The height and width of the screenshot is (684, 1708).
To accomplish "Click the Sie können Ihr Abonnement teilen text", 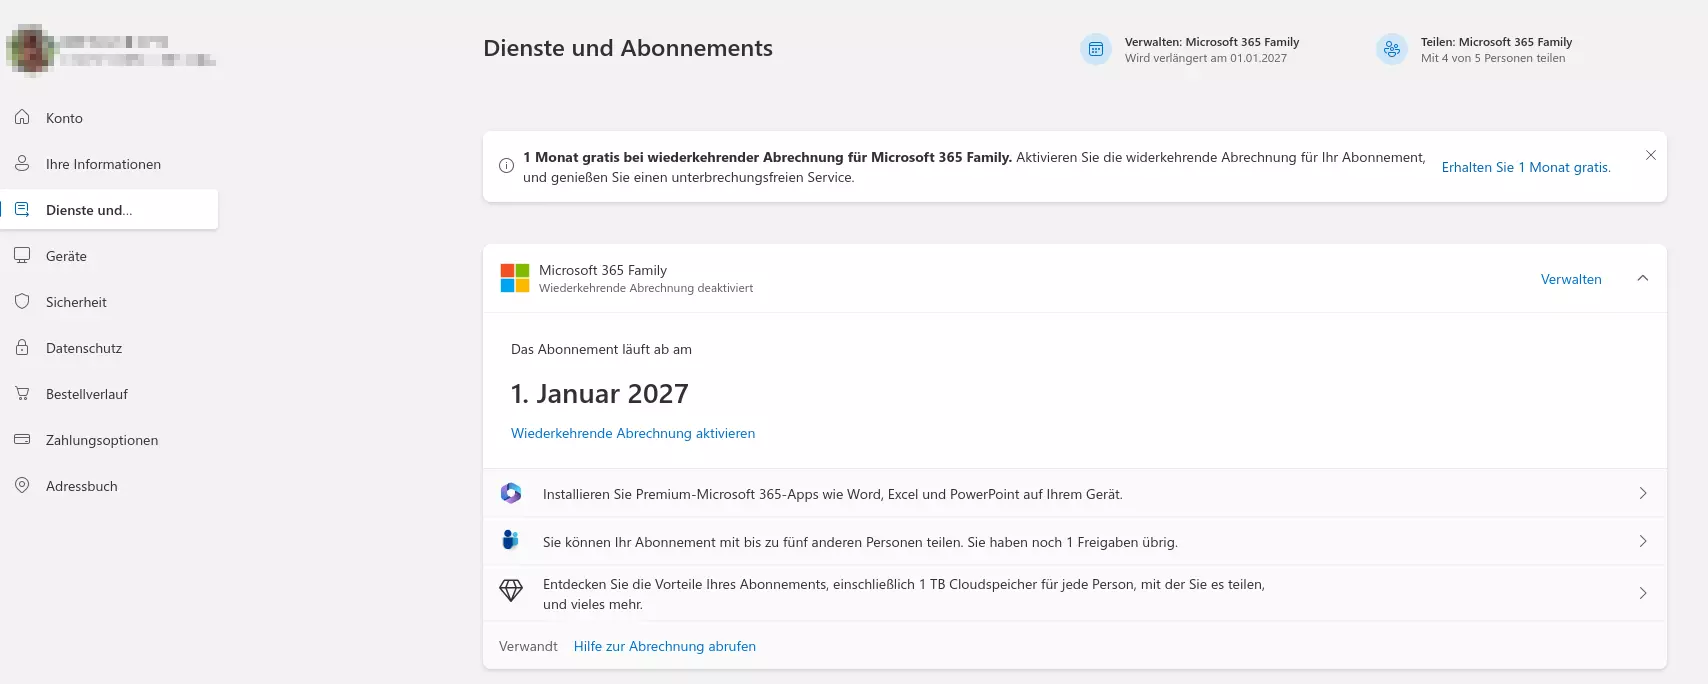I will pos(860,542).
